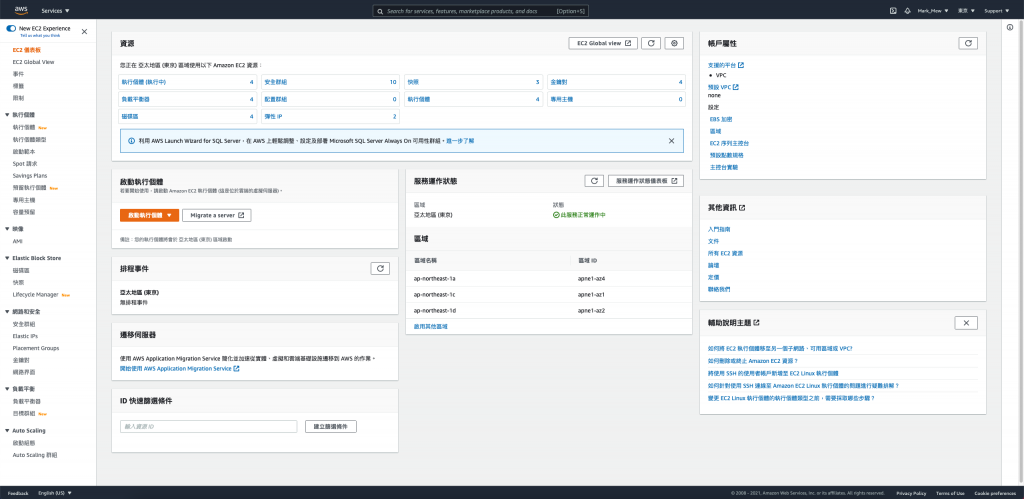Image resolution: width=1024 pixels, height=499 pixels.
Task: Open the Privacy Policy footer link
Action: coord(911,493)
